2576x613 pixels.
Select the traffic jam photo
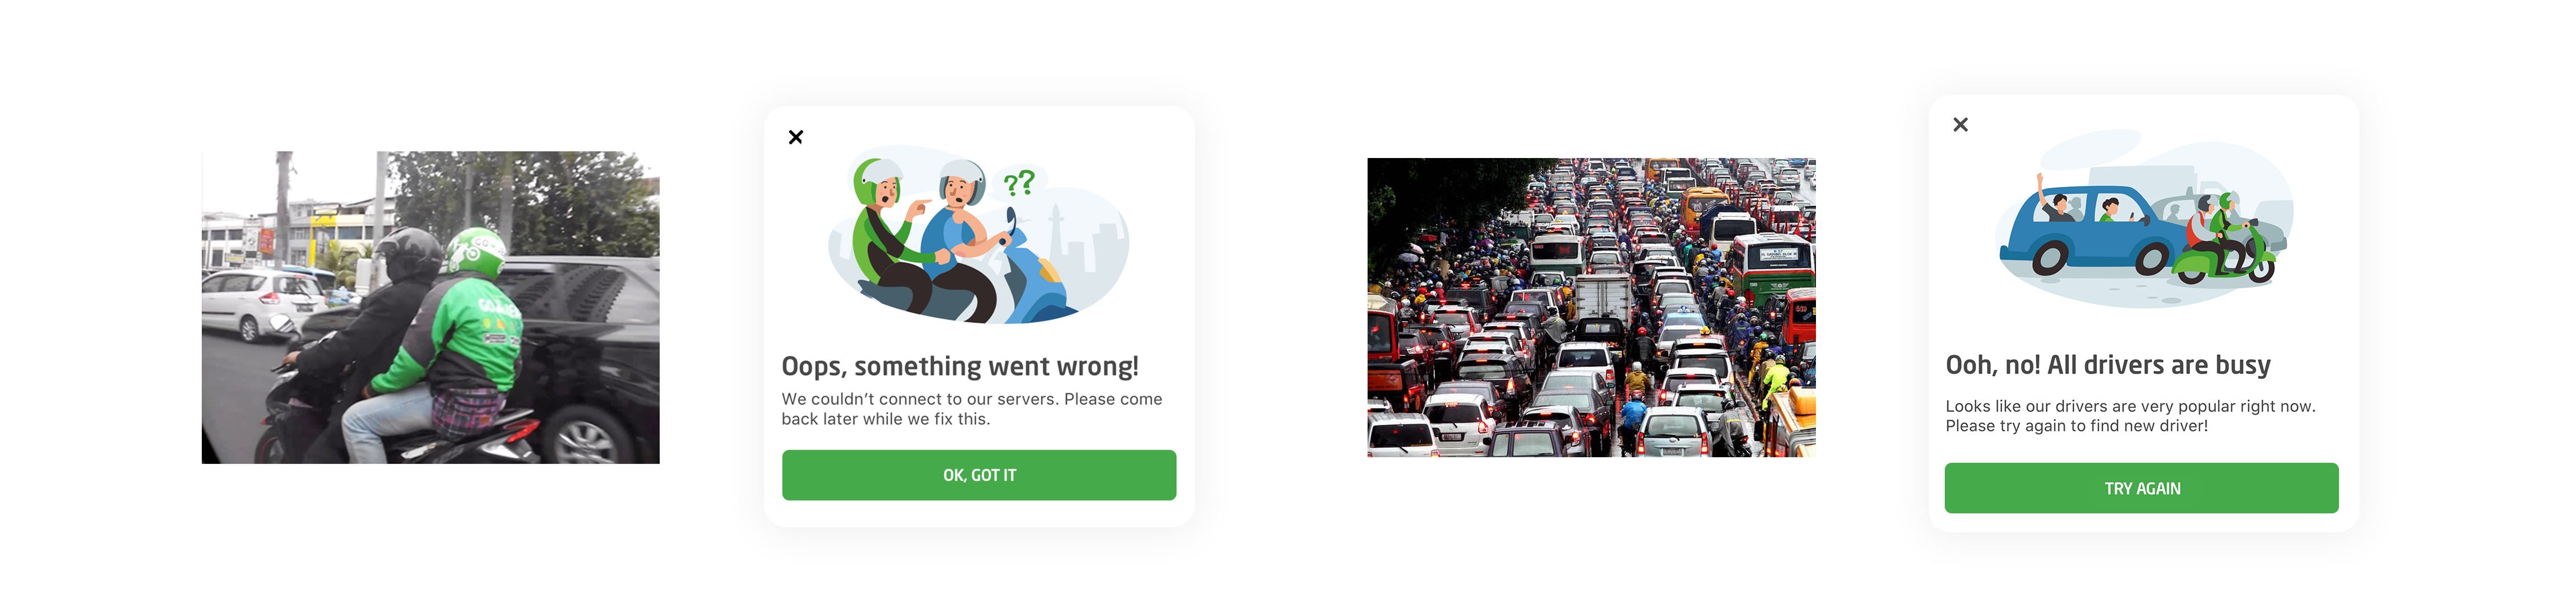point(1591,307)
